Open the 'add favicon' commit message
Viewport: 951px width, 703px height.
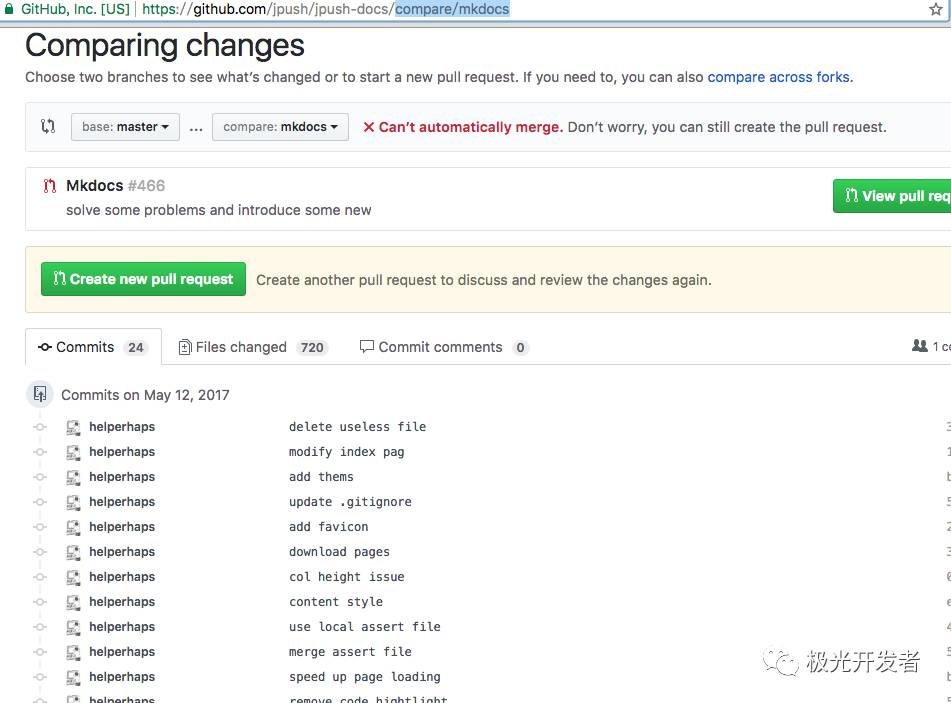328,526
